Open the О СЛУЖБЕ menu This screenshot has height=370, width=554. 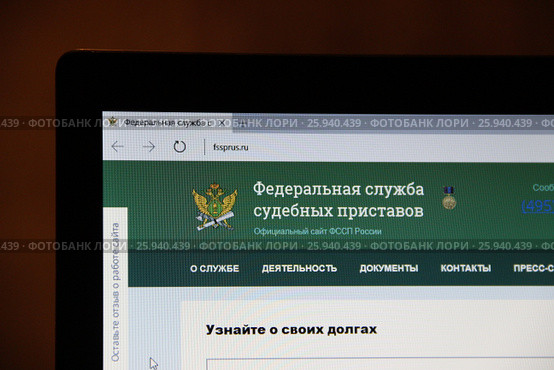click(x=214, y=269)
